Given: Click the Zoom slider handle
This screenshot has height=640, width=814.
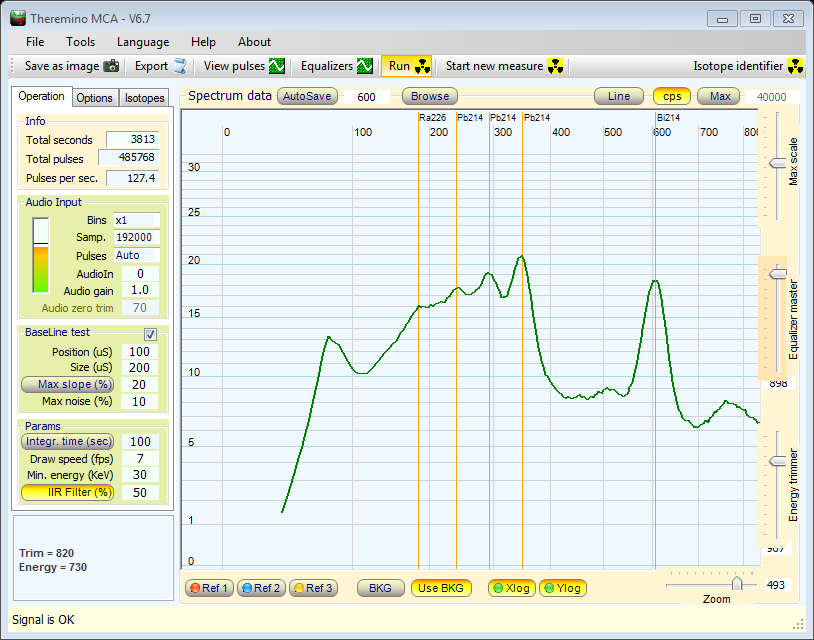Looking at the screenshot, I should click(x=737, y=584).
